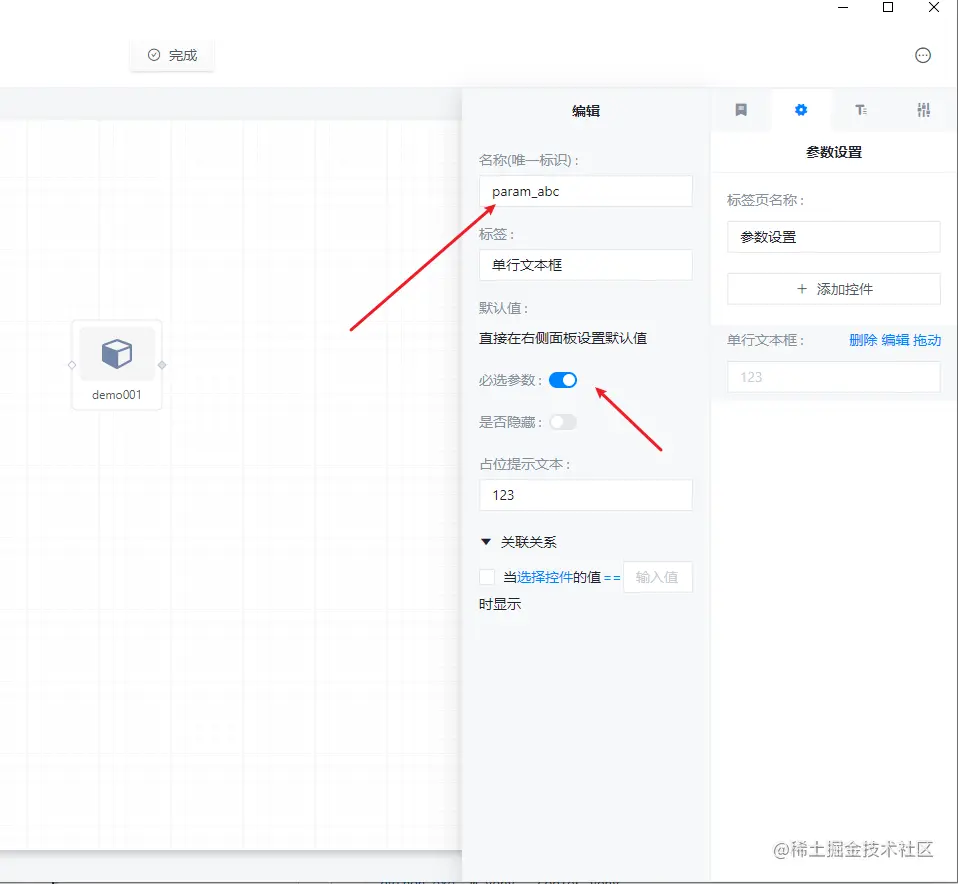Image resolution: width=958 pixels, height=884 pixels.
Task: Close the window
Action: click(x=934, y=7)
